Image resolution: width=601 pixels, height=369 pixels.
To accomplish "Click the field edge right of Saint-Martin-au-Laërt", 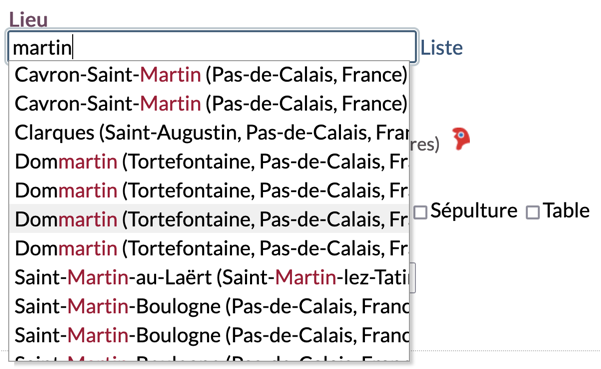I will (413, 278).
